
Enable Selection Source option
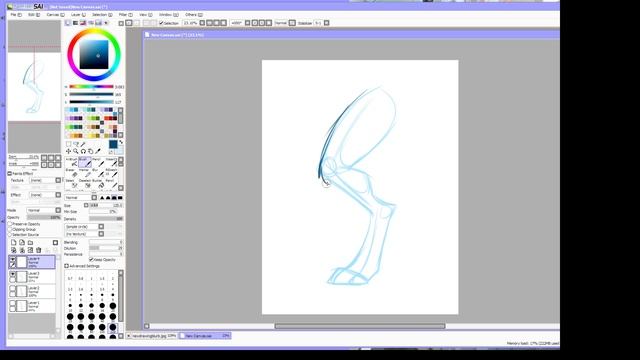point(10,235)
